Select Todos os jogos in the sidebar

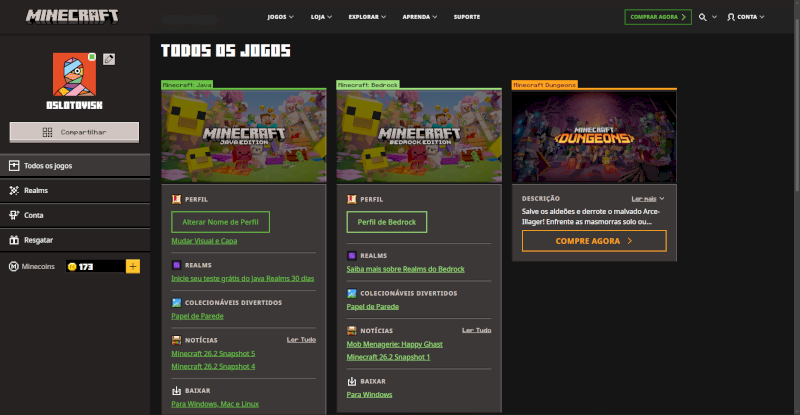click(x=75, y=165)
